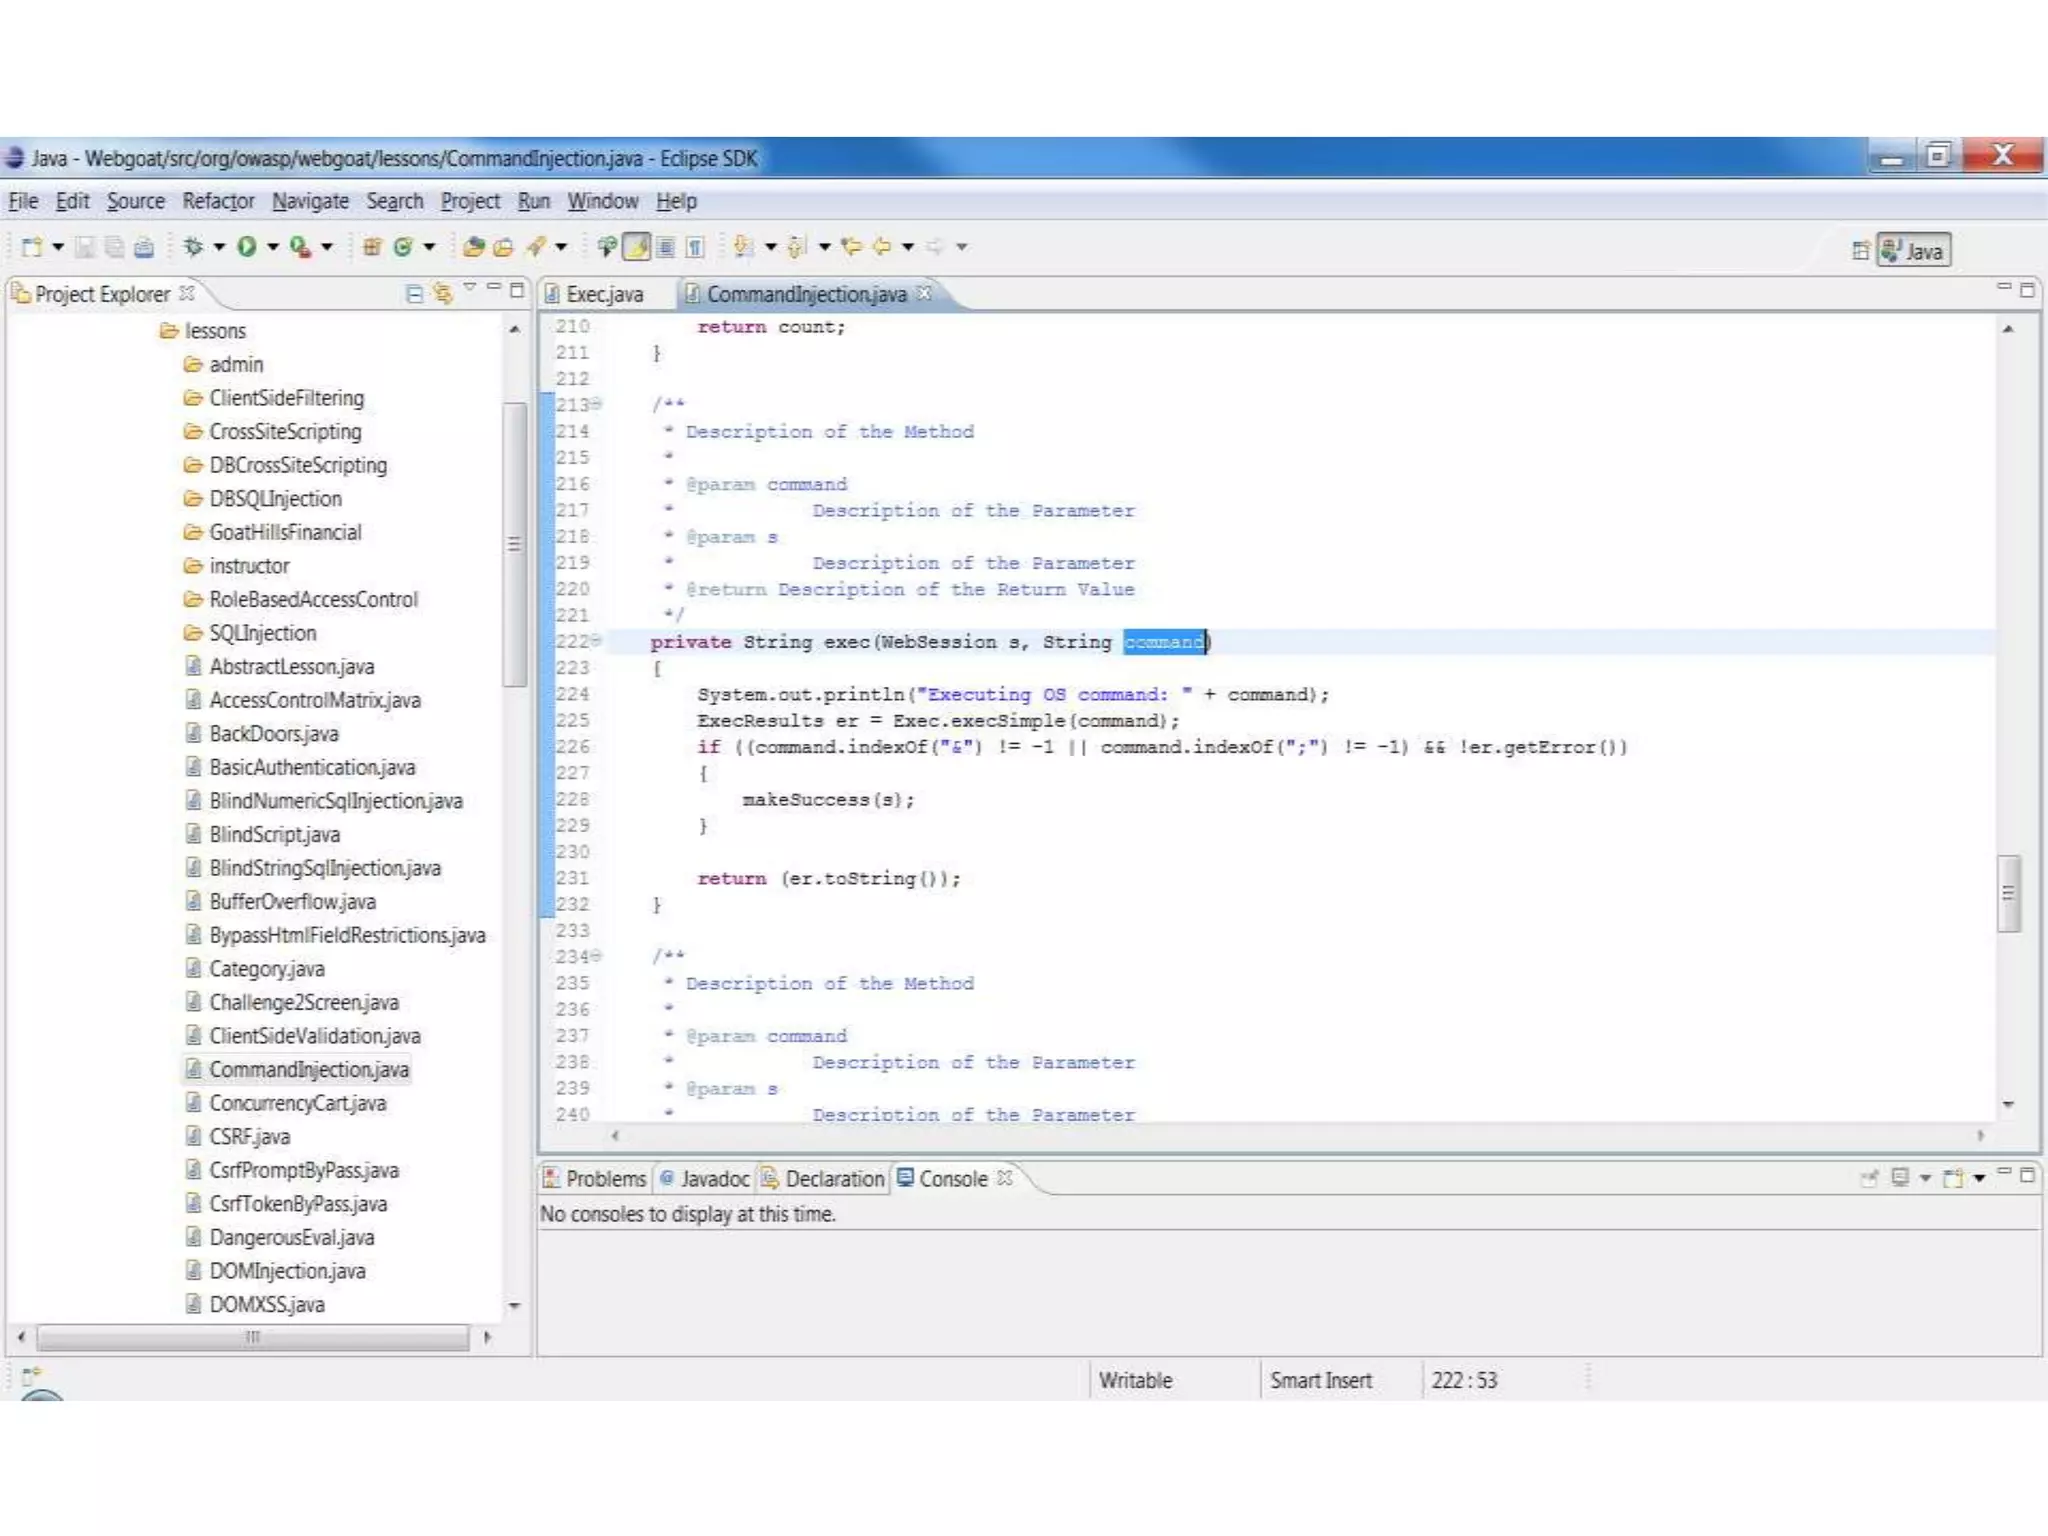Click the Print icon in toolbar
The image size is (2048, 1536).
pos(144,247)
